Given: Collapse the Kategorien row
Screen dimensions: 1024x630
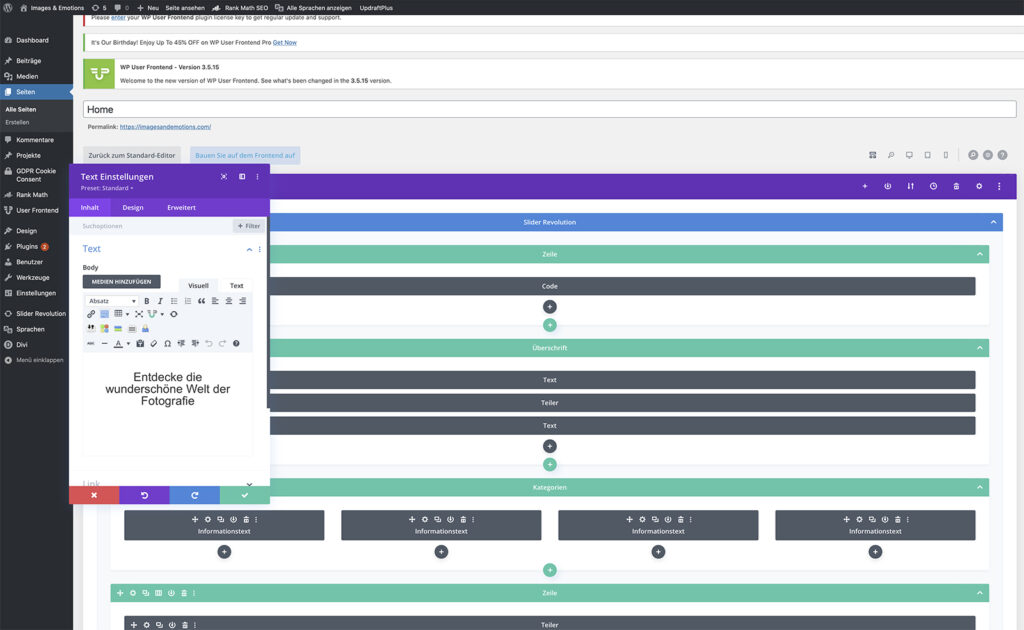Looking at the screenshot, I should 980,488.
